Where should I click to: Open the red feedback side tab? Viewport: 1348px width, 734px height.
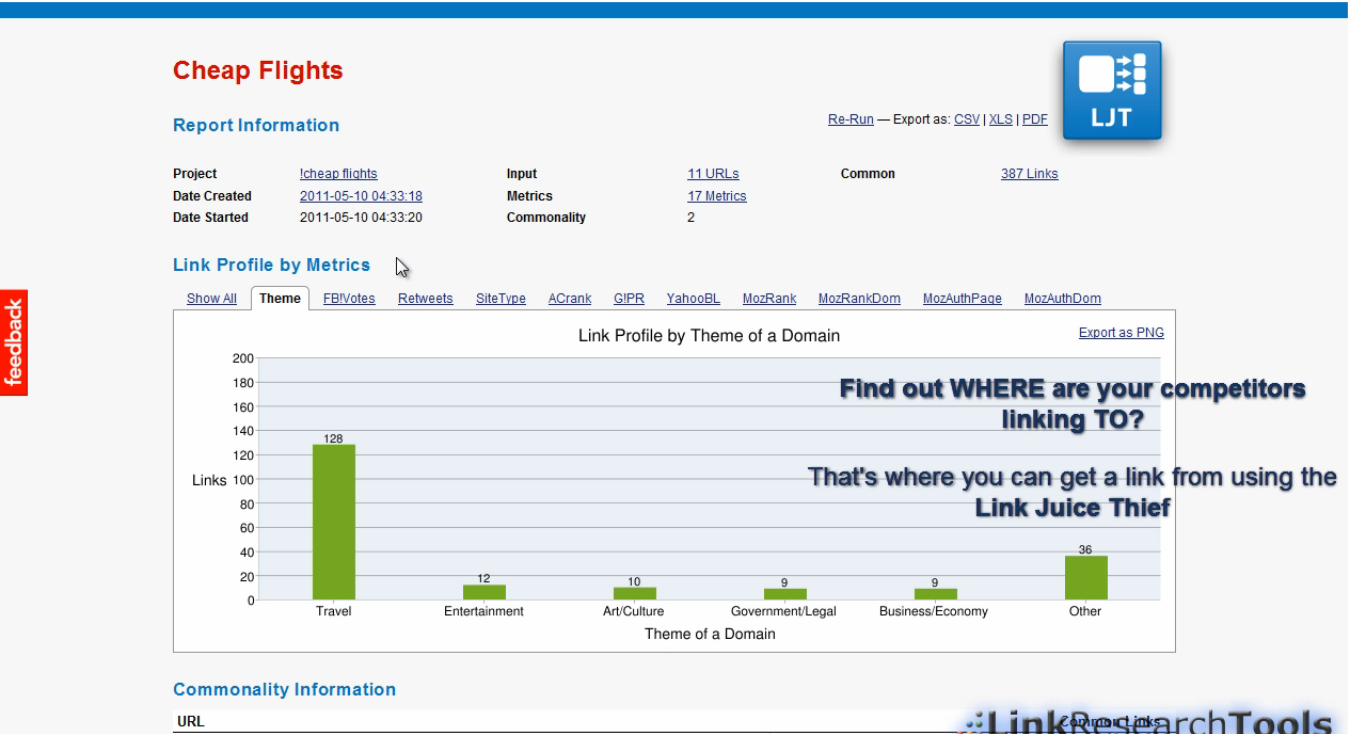coord(13,343)
